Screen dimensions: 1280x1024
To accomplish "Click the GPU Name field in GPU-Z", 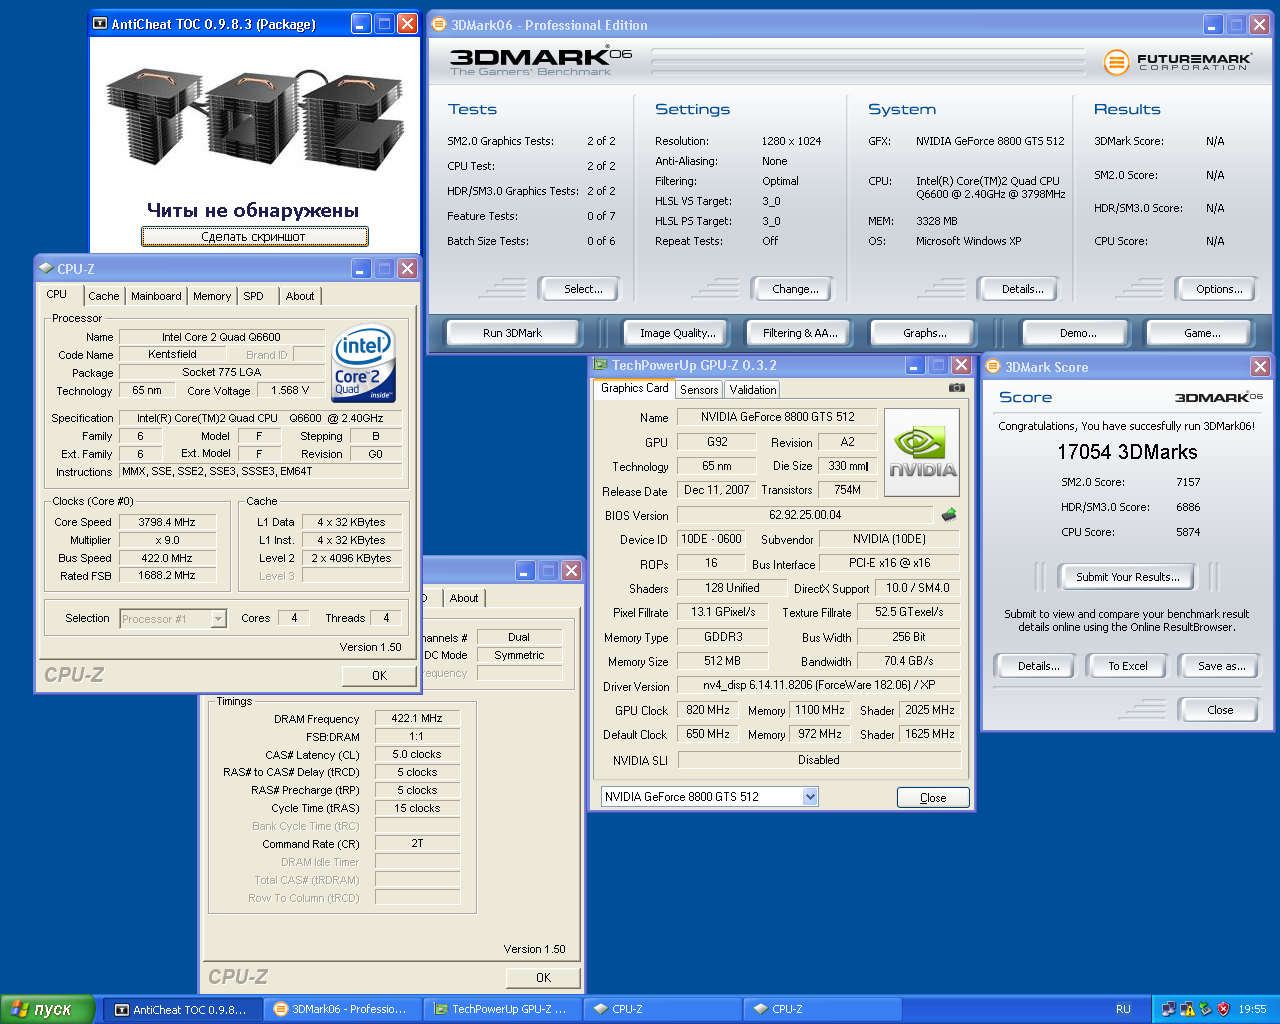I will (x=778, y=417).
